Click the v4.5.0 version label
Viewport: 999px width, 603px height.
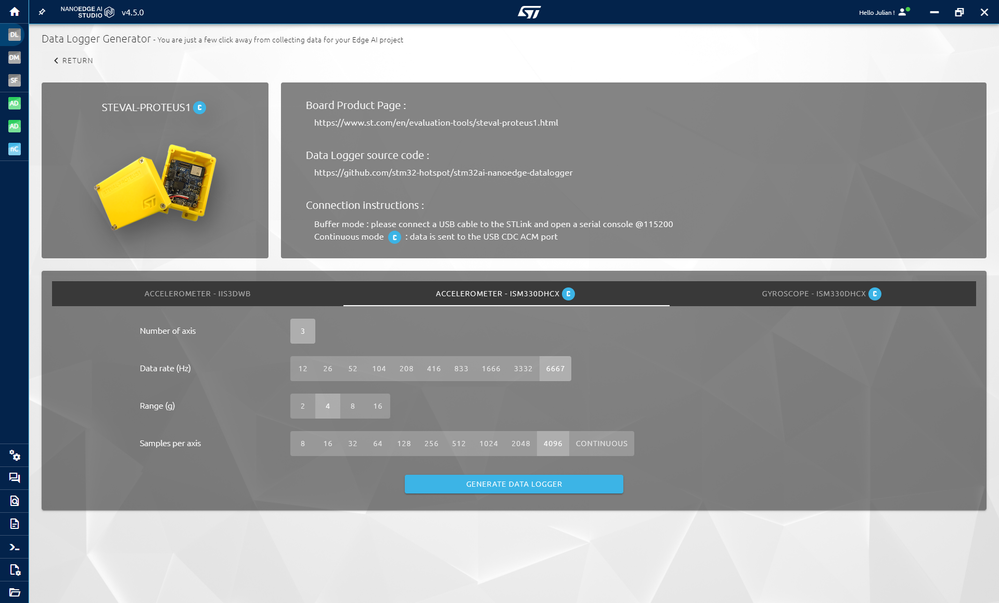133,12
